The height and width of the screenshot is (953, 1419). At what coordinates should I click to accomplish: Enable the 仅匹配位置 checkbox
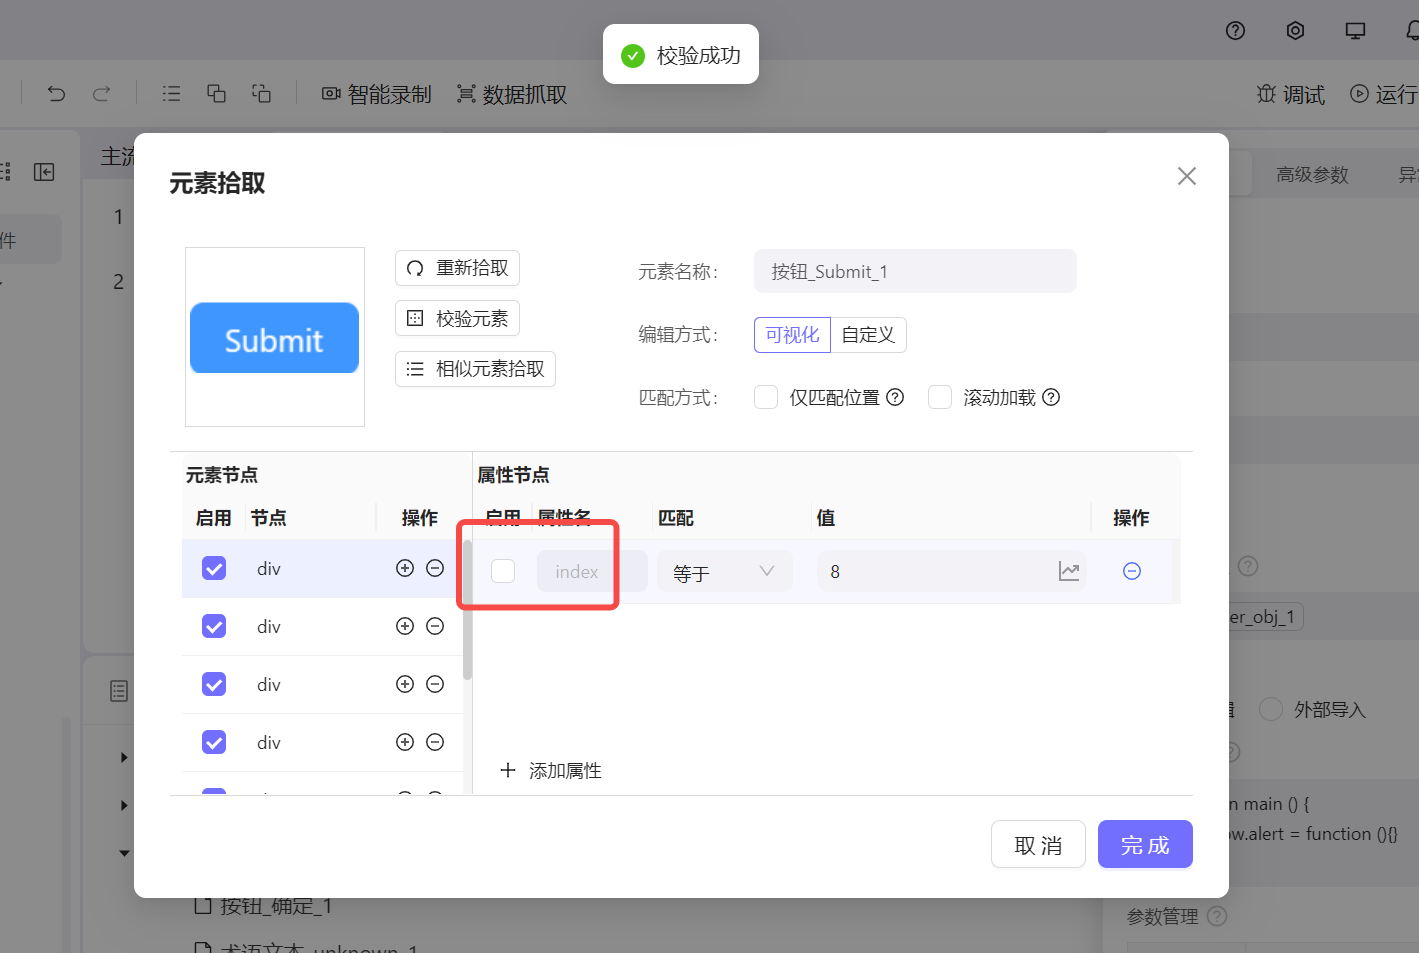pyautogui.click(x=765, y=396)
